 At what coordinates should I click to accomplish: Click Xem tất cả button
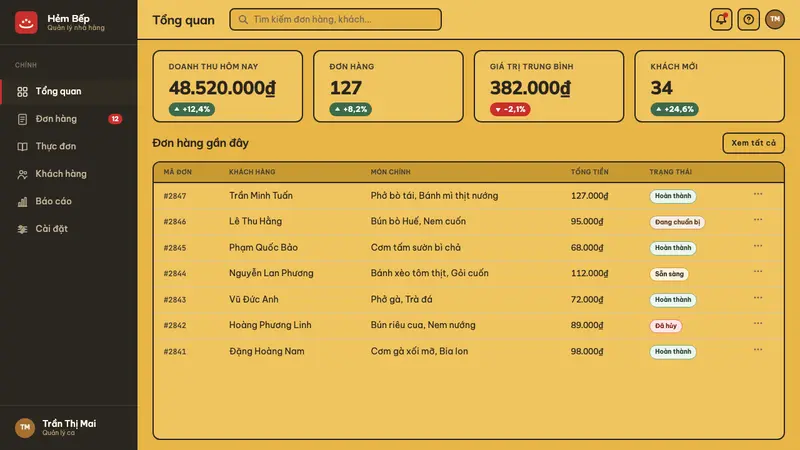754,143
